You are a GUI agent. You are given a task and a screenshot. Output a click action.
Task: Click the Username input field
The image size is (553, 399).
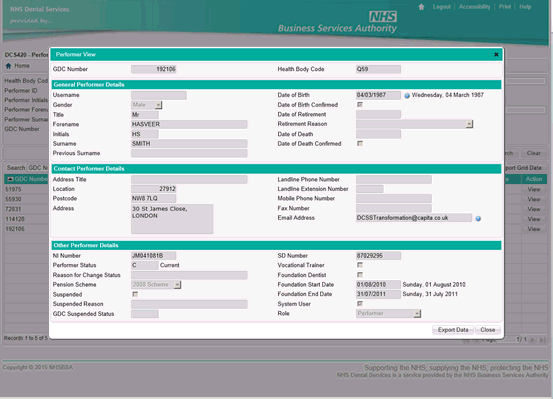point(159,95)
